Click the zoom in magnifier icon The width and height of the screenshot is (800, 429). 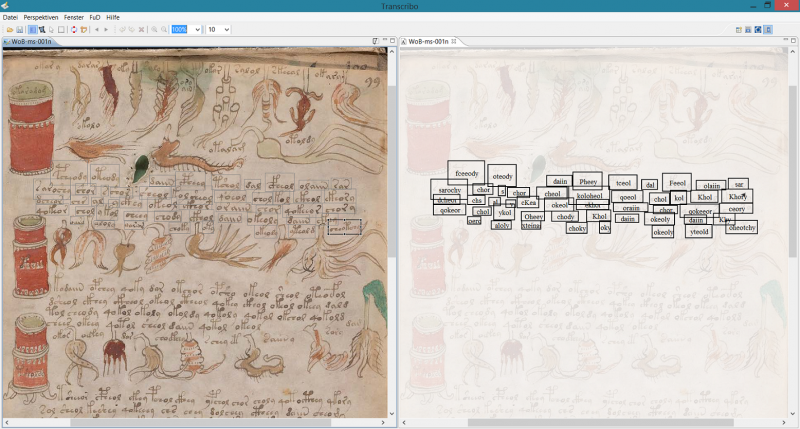[x=154, y=30]
